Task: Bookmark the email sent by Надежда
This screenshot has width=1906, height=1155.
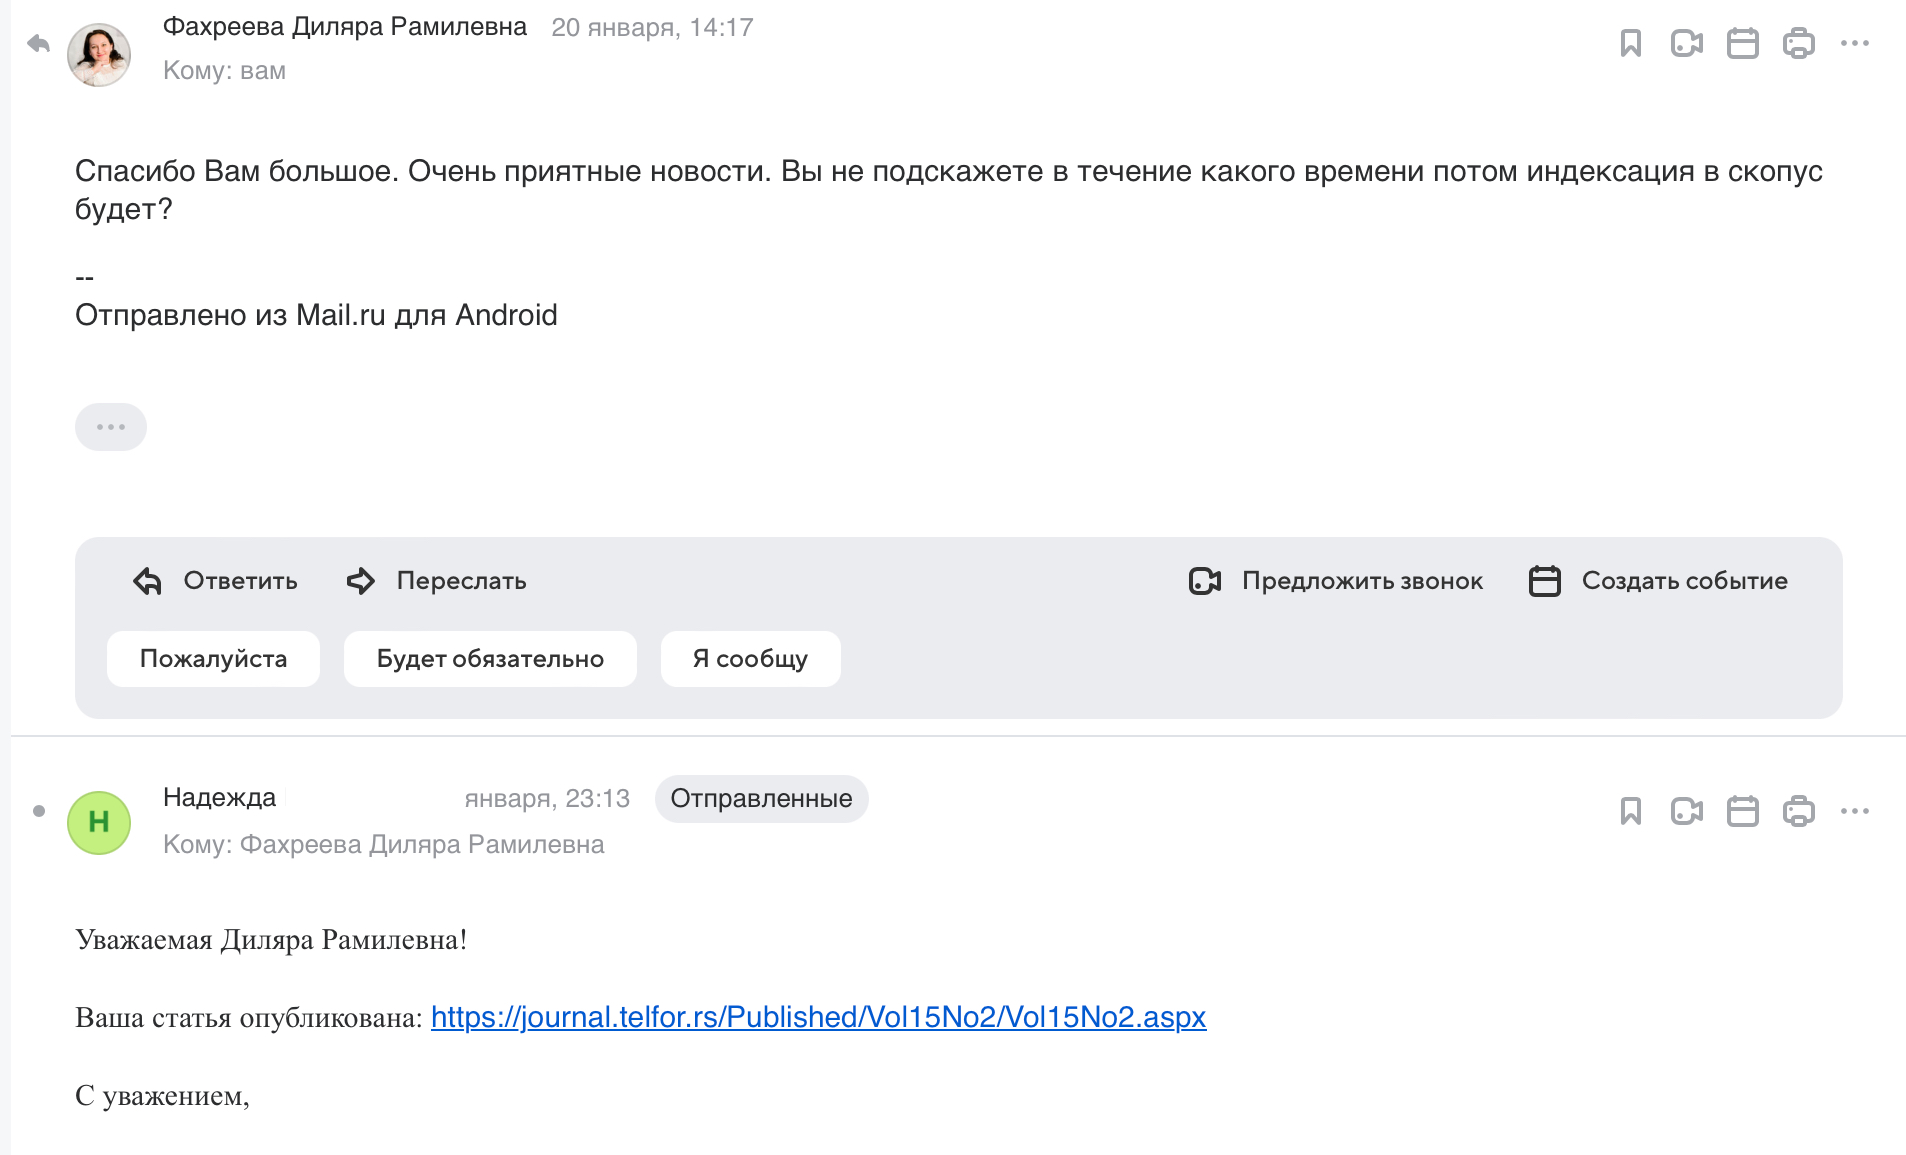Action: click(1631, 811)
